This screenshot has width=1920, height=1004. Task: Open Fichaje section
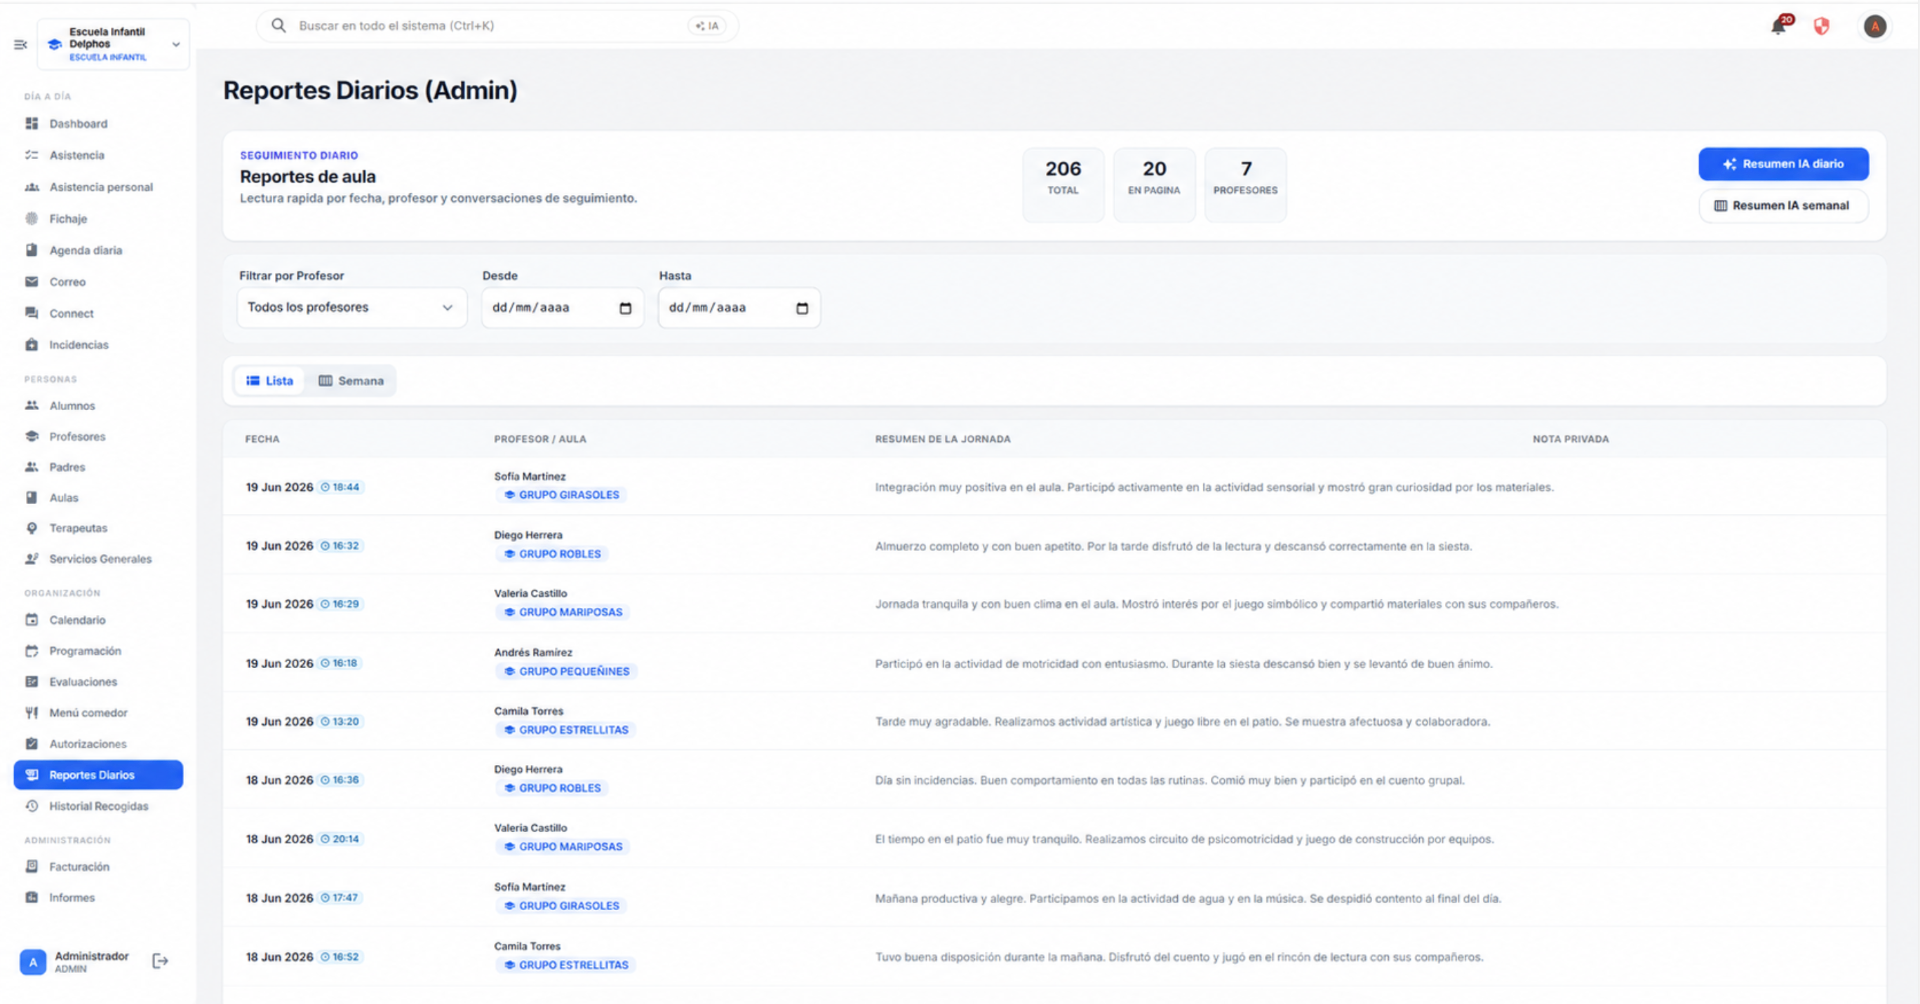[98, 219]
